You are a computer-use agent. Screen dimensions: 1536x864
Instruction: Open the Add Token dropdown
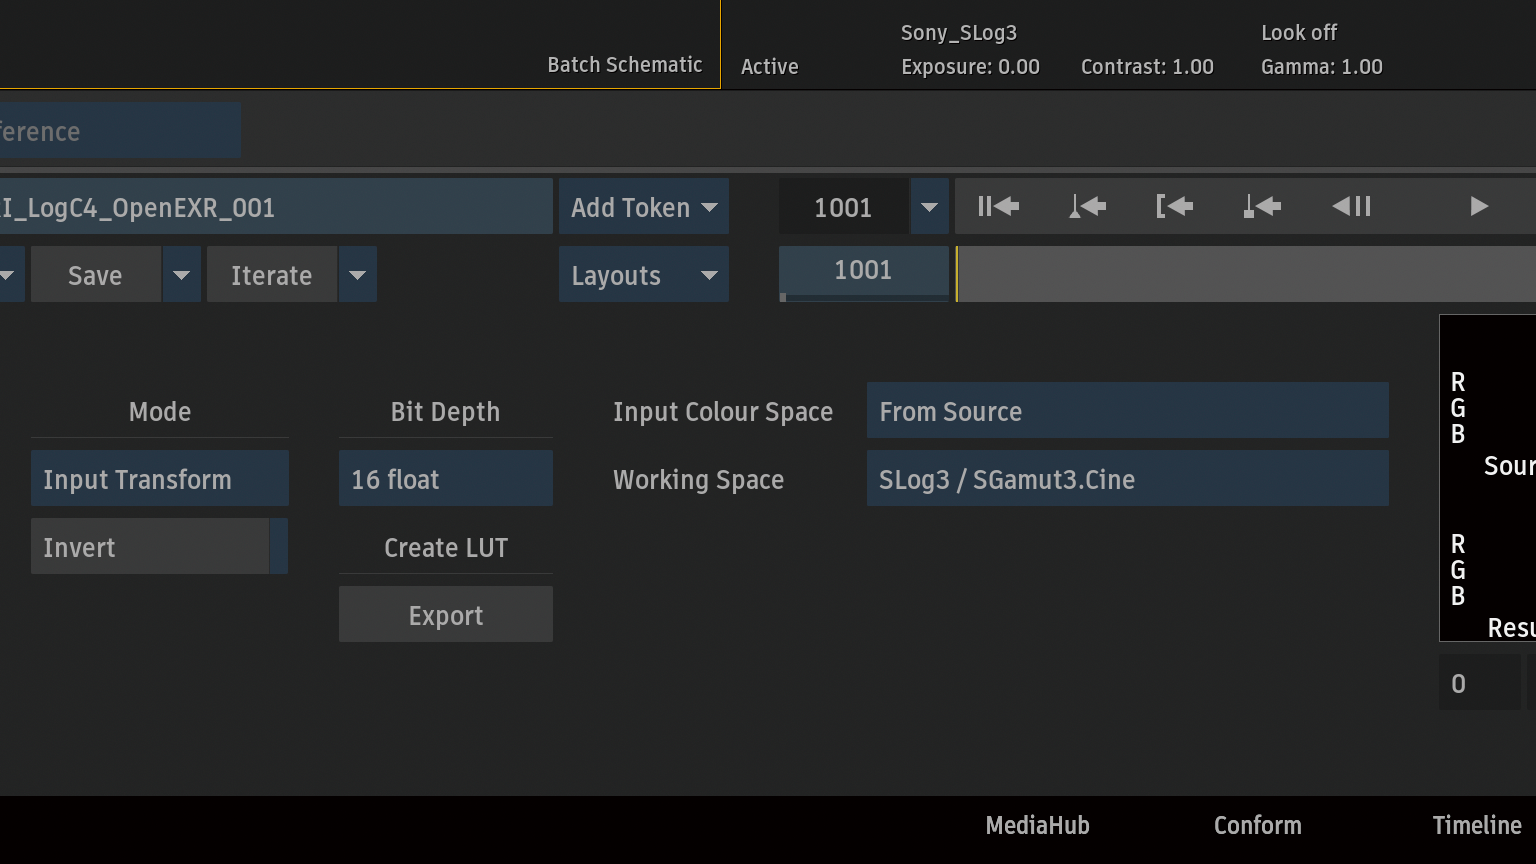(643, 207)
